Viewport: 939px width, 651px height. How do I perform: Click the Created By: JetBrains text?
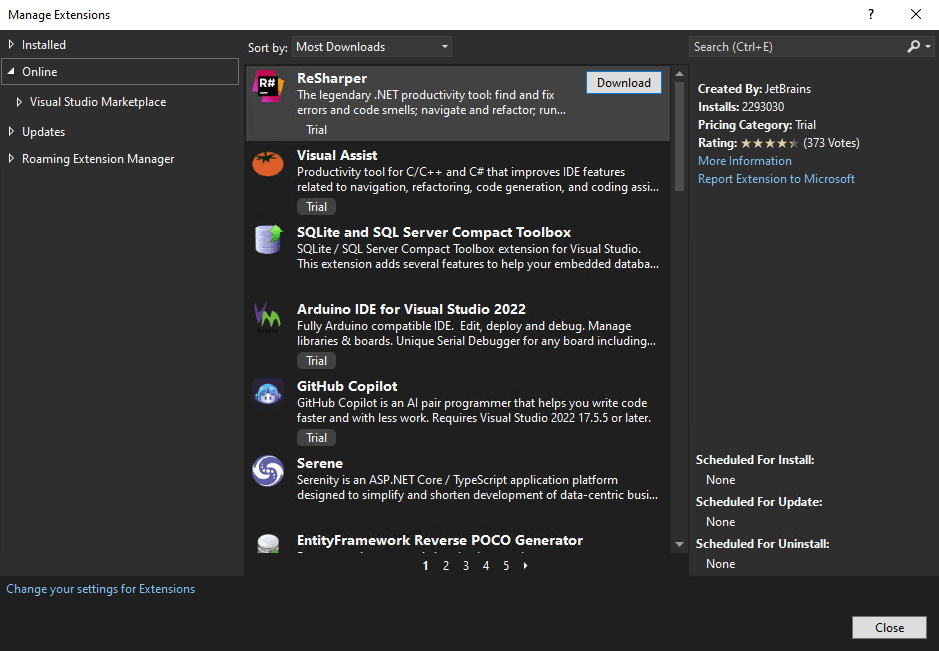(755, 89)
